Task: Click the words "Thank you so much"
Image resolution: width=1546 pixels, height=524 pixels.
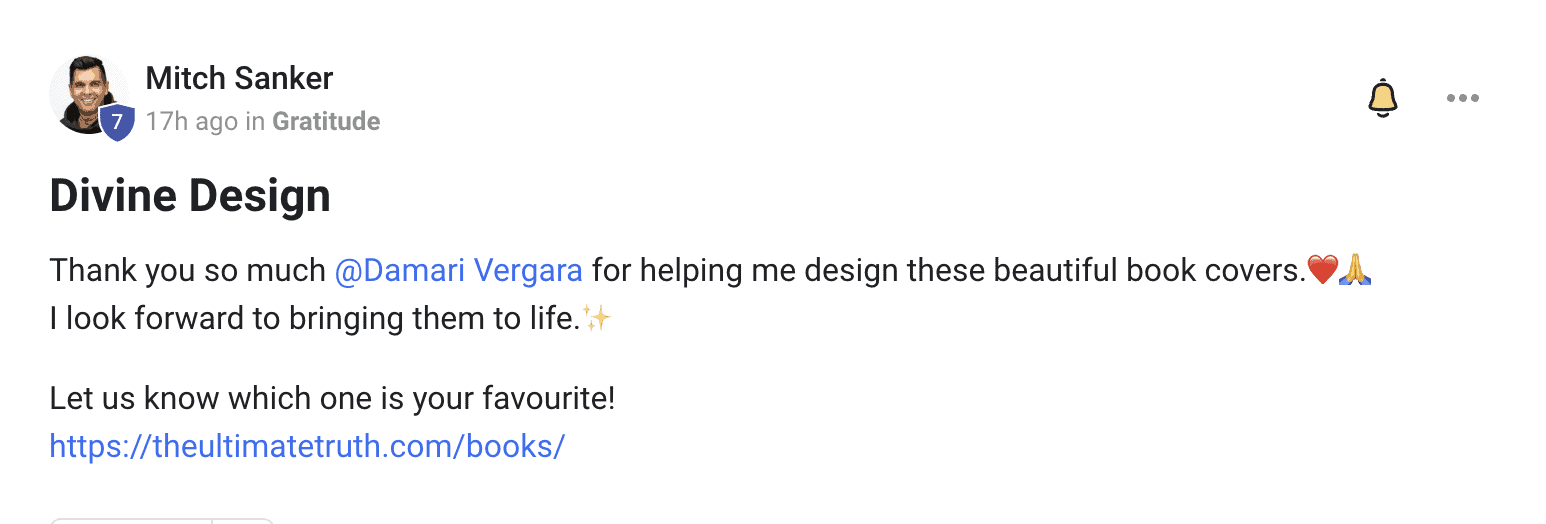Action: pyautogui.click(x=187, y=270)
